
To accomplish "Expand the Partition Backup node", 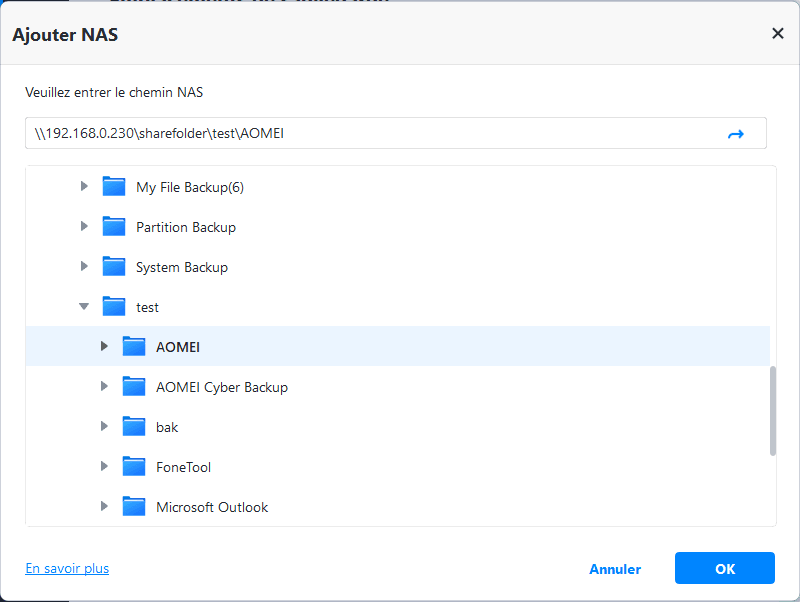I will (84, 227).
